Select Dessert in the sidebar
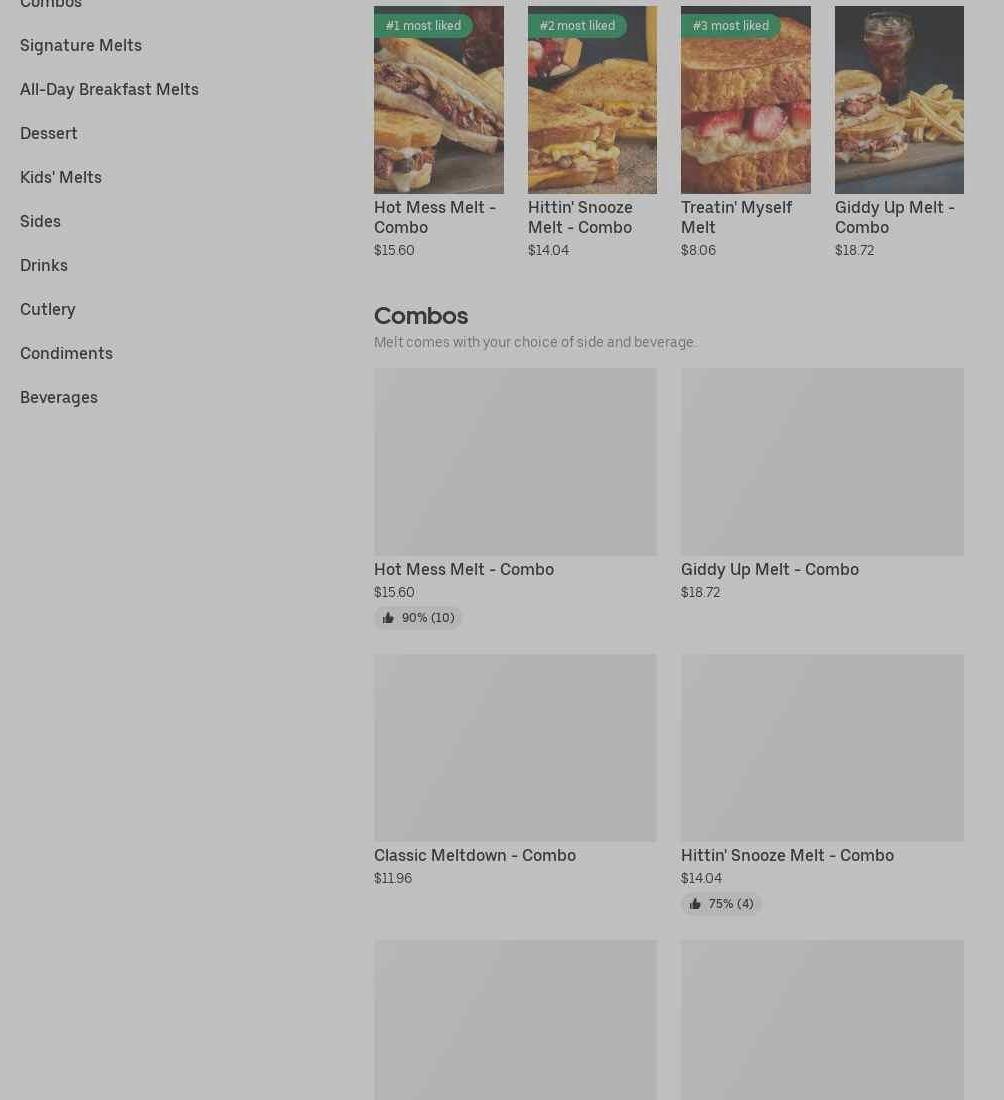 coord(48,133)
